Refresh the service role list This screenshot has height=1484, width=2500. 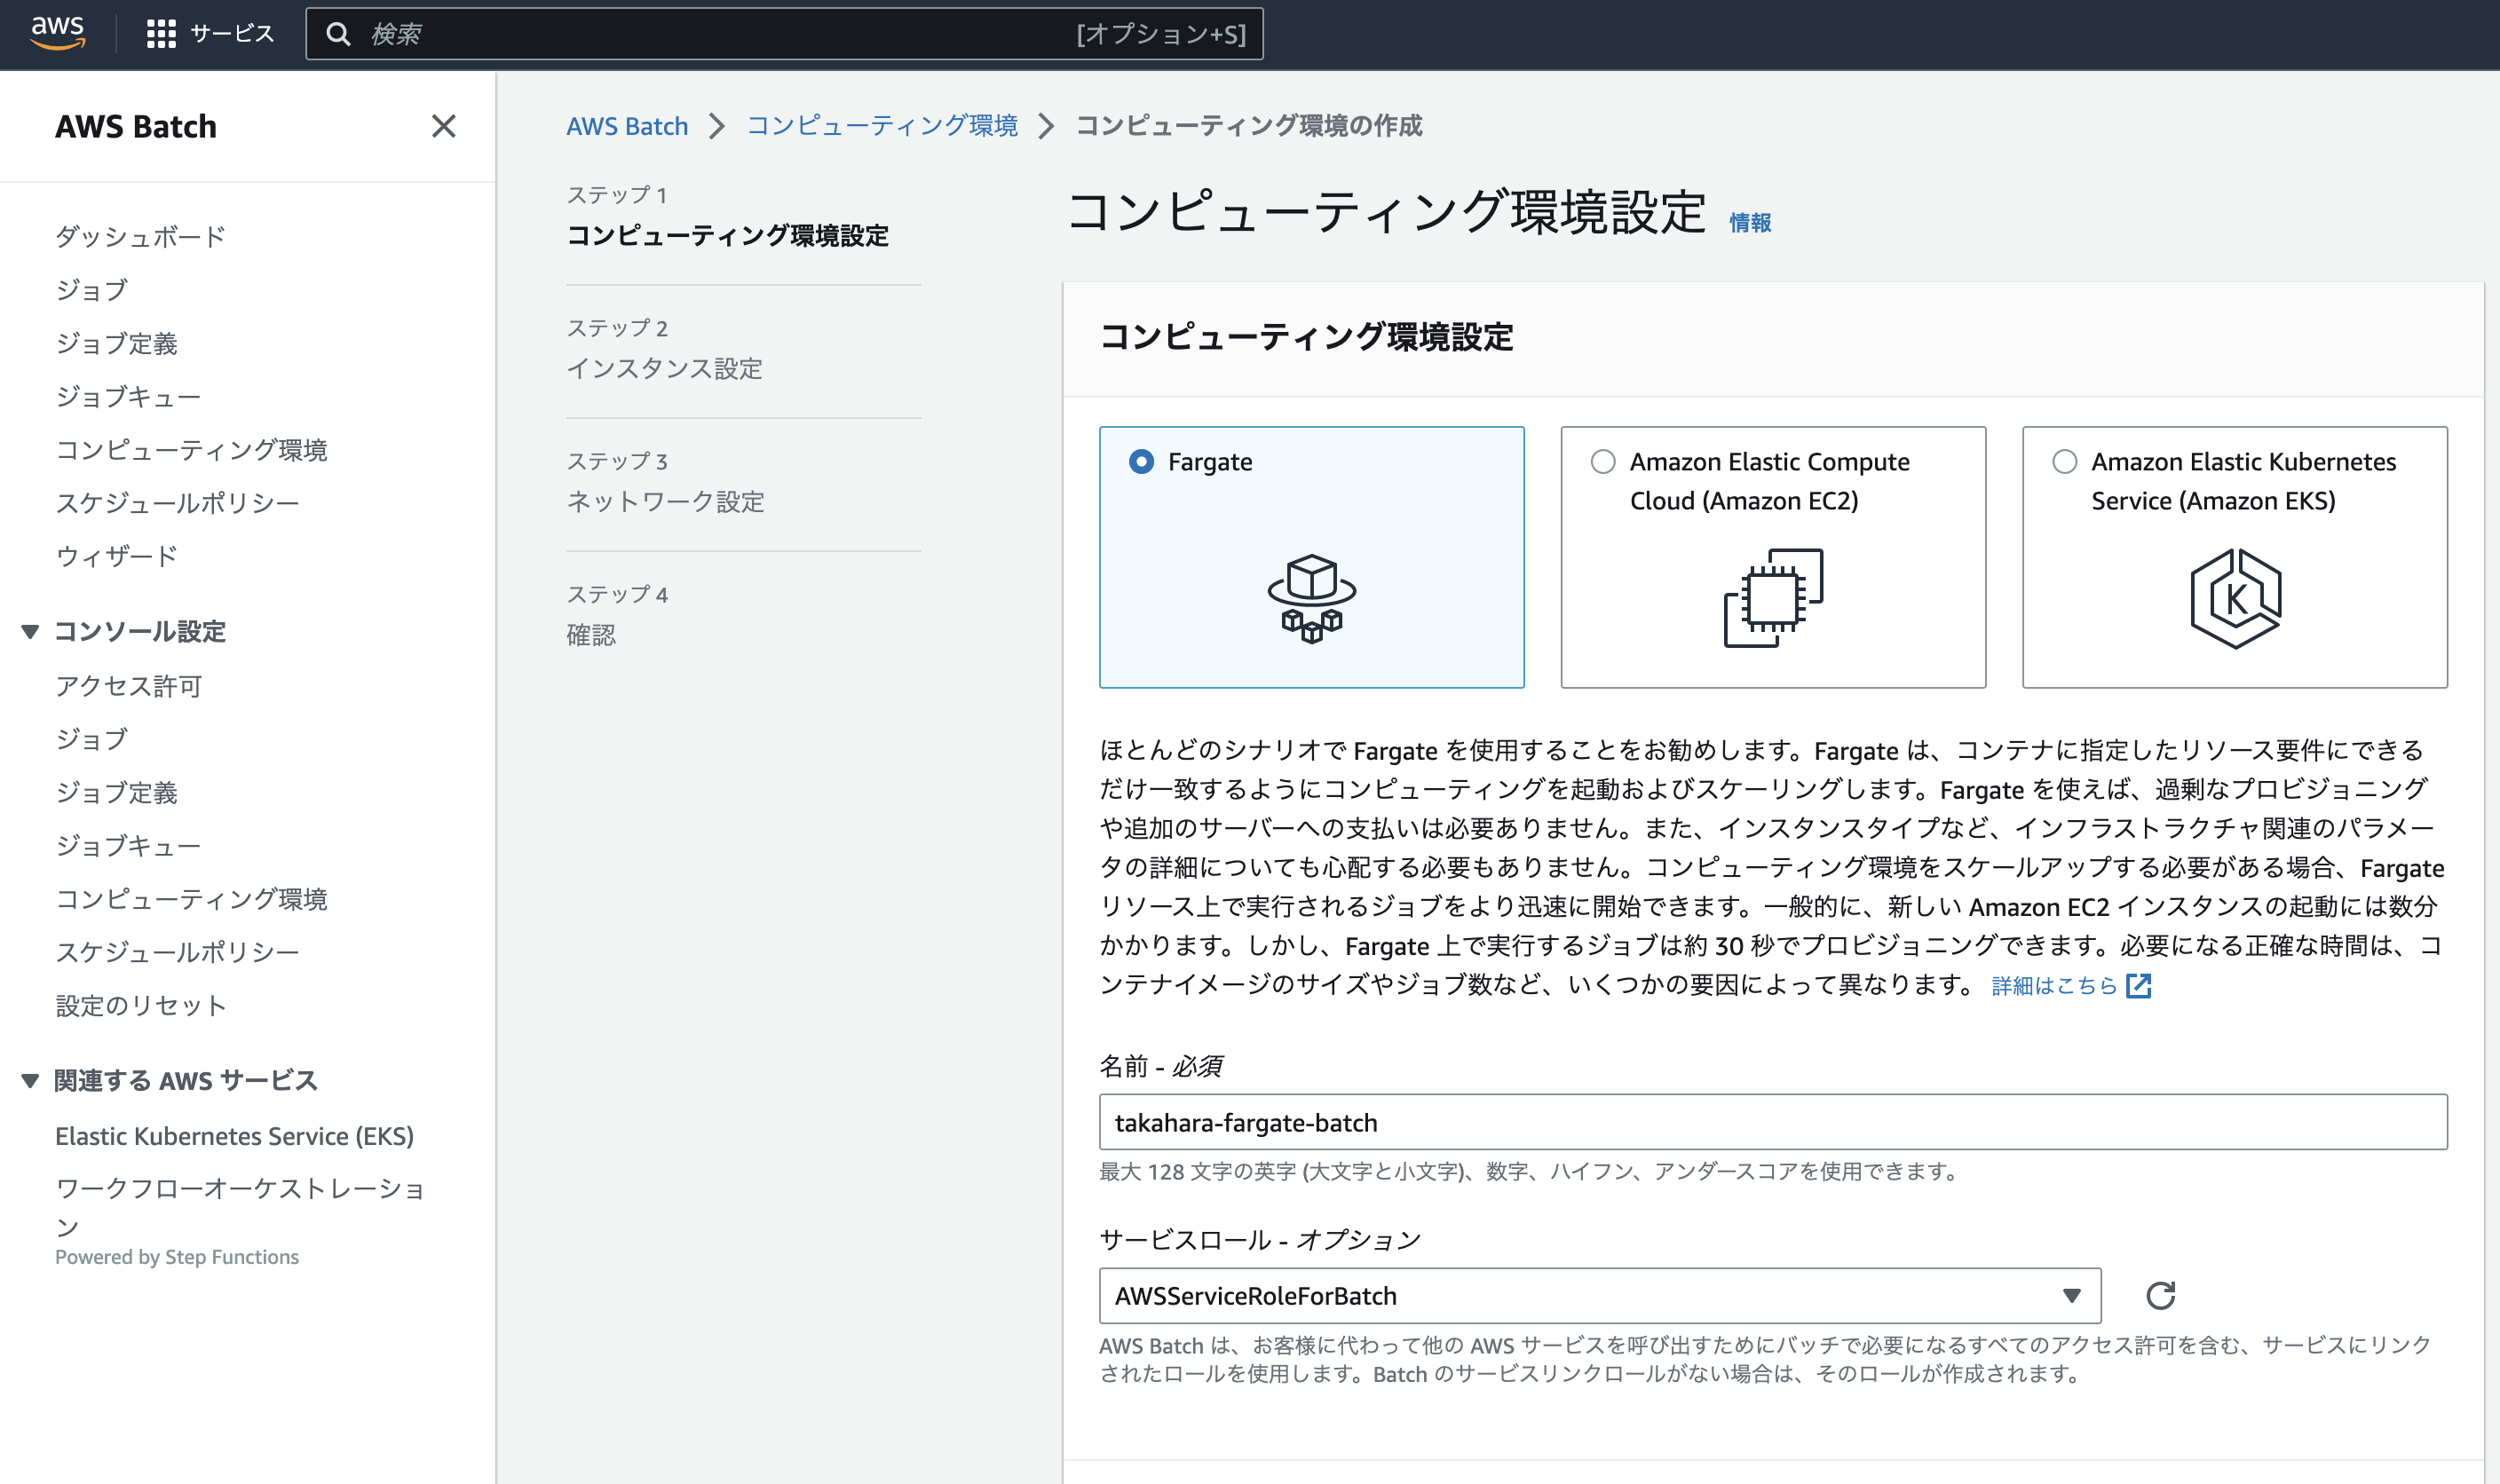pos(2161,1295)
